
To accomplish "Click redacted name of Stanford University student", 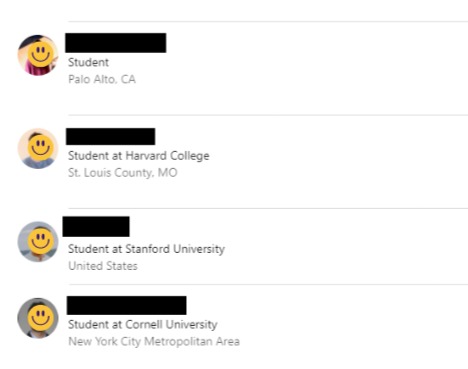I will (x=96, y=227).
